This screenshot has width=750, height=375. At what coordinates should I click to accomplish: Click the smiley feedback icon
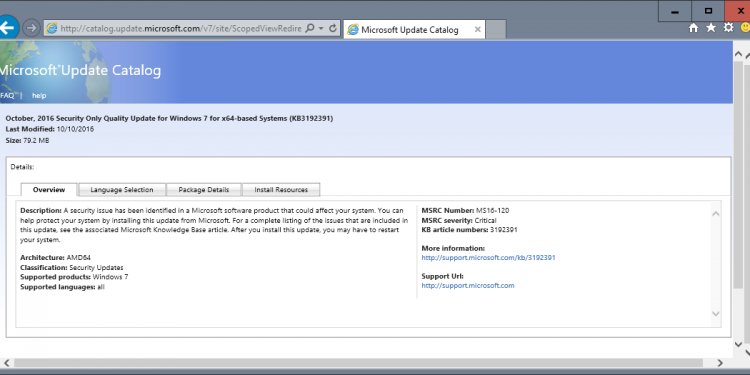745,28
